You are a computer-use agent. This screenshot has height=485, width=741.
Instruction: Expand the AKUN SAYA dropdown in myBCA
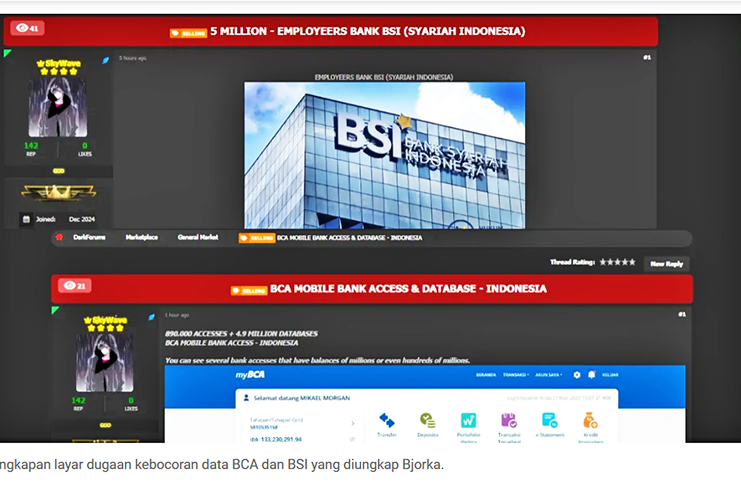click(546, 375)
